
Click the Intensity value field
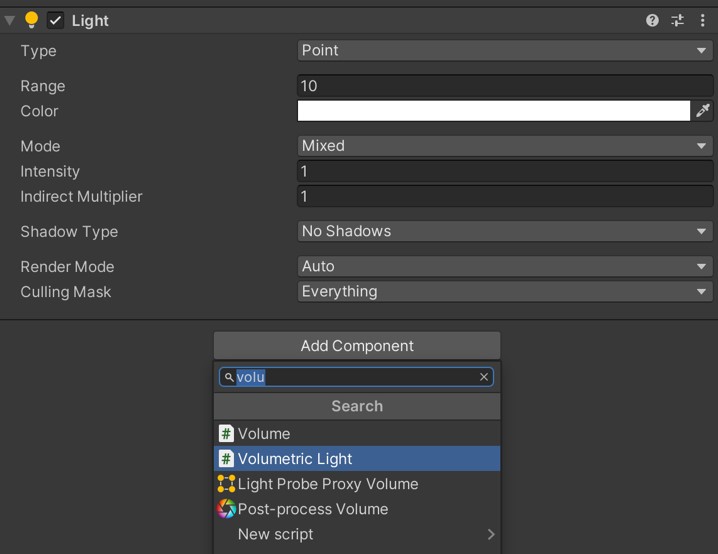pos(505,171)
